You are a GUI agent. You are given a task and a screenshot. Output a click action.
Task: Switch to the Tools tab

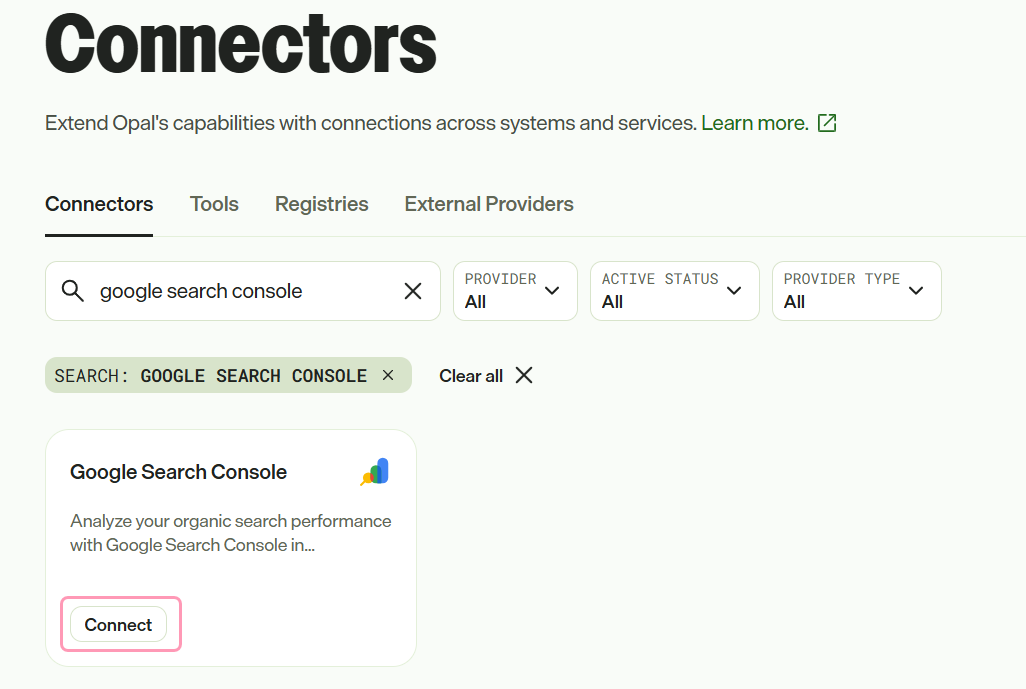click(x=214, y=204)
